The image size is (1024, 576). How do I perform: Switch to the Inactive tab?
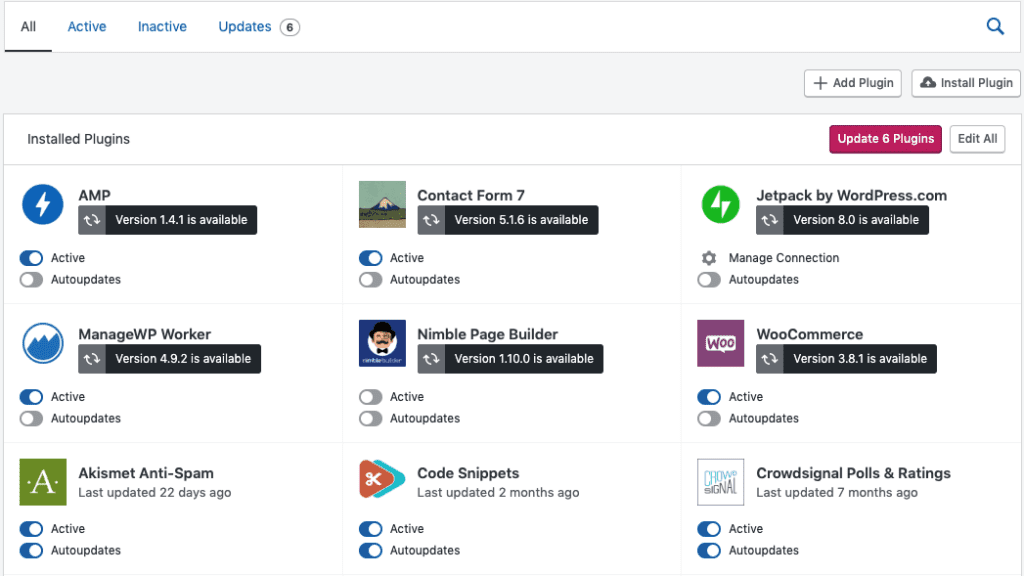pyautogui.click(x=162, y=27)
